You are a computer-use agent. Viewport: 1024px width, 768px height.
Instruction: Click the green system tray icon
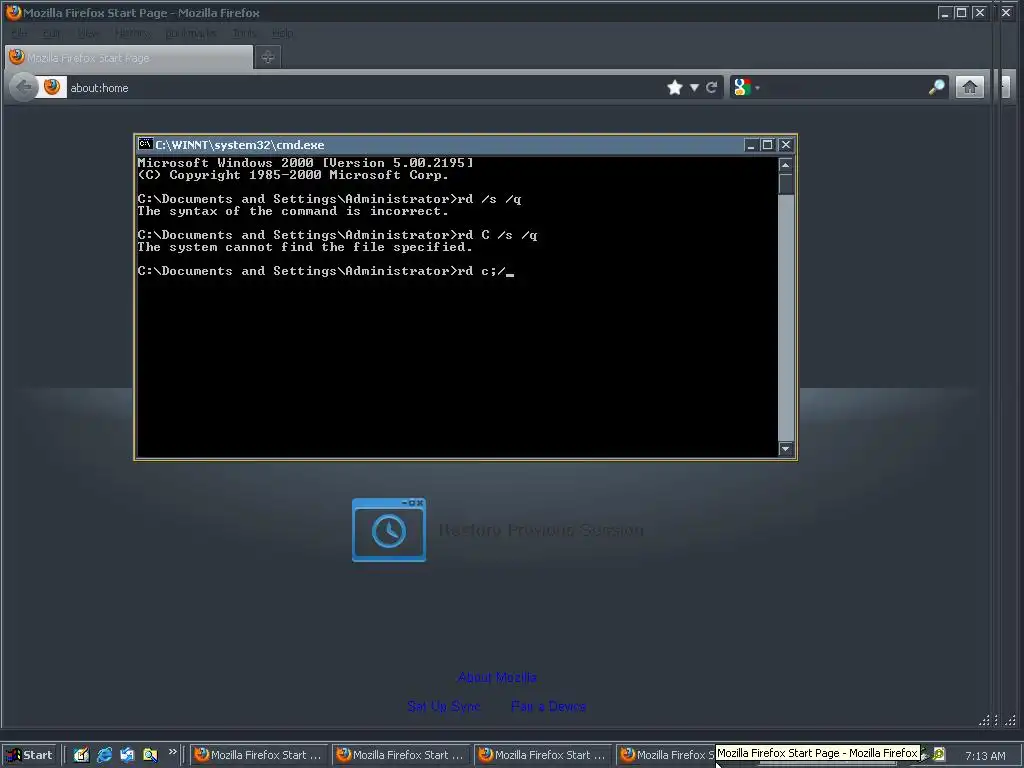(x=938, y=754)
